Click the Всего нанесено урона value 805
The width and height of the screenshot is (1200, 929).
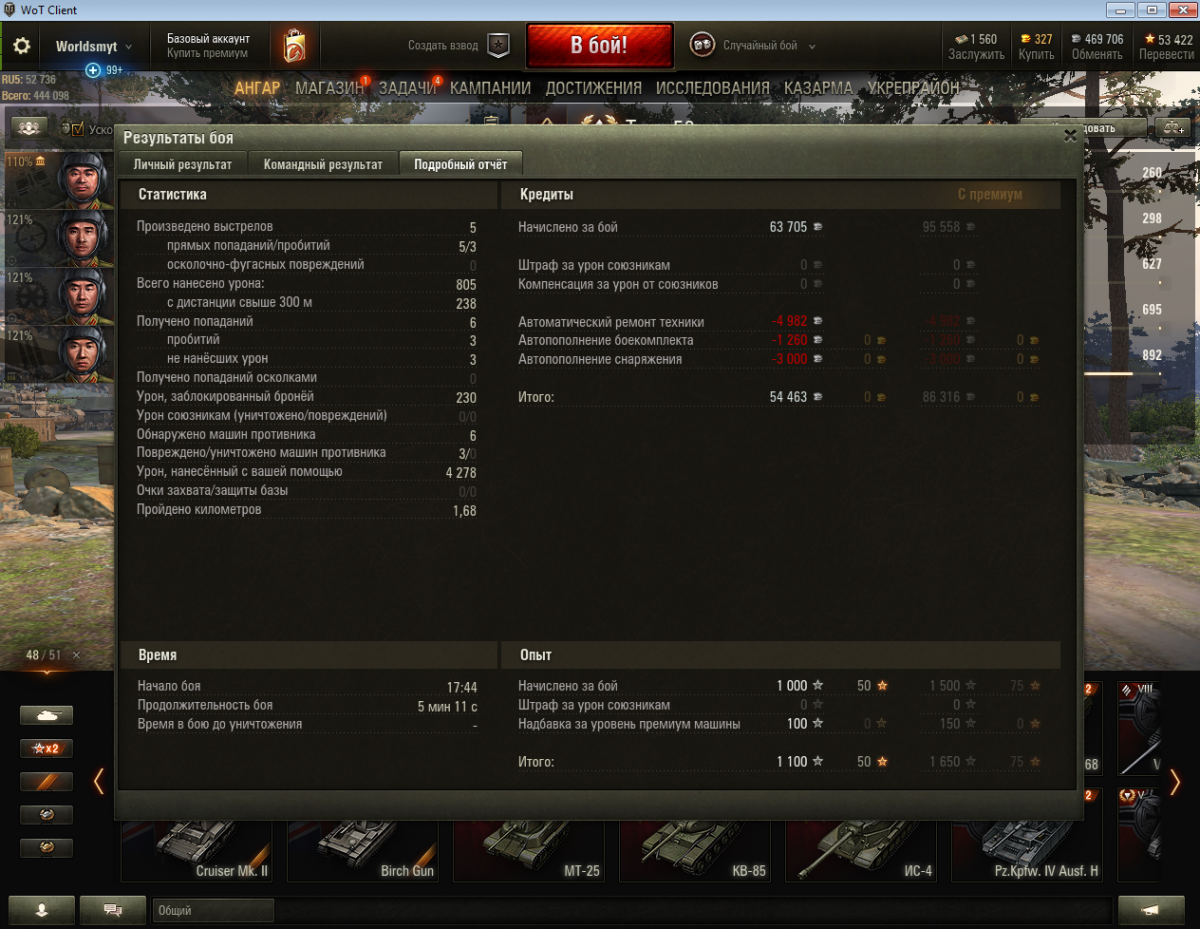click(x=466, y=284)
